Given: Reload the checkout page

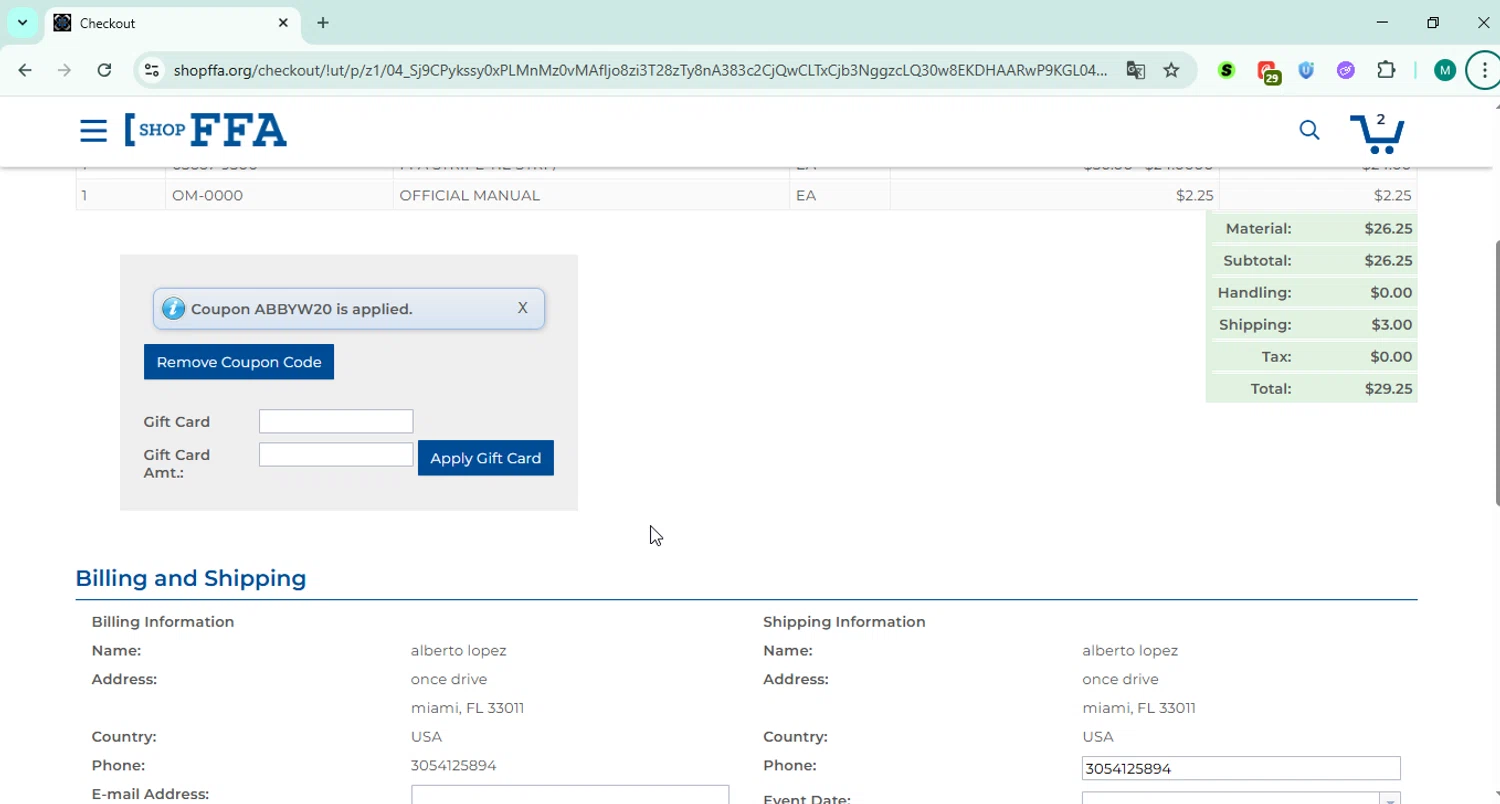Looking at the screenshot, I should coord(104,70).
